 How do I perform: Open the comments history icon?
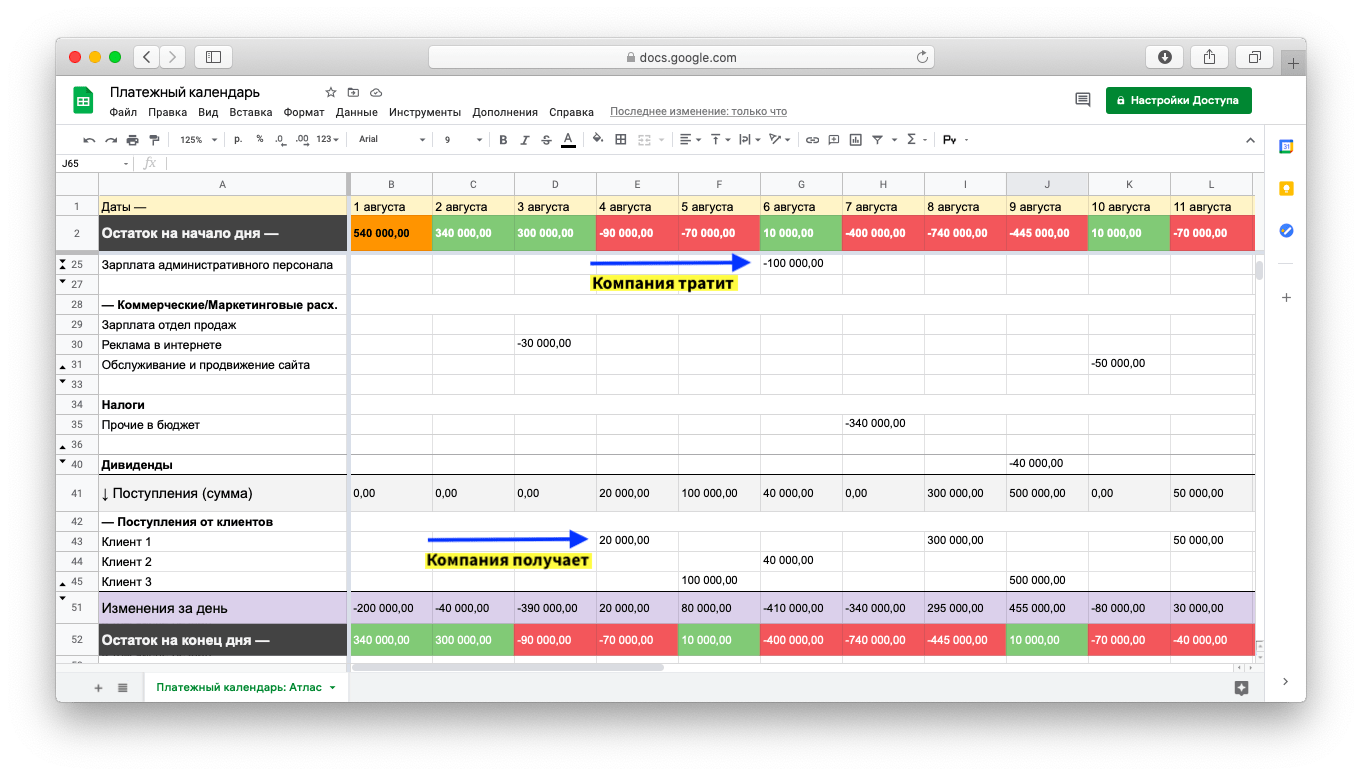1082,100
